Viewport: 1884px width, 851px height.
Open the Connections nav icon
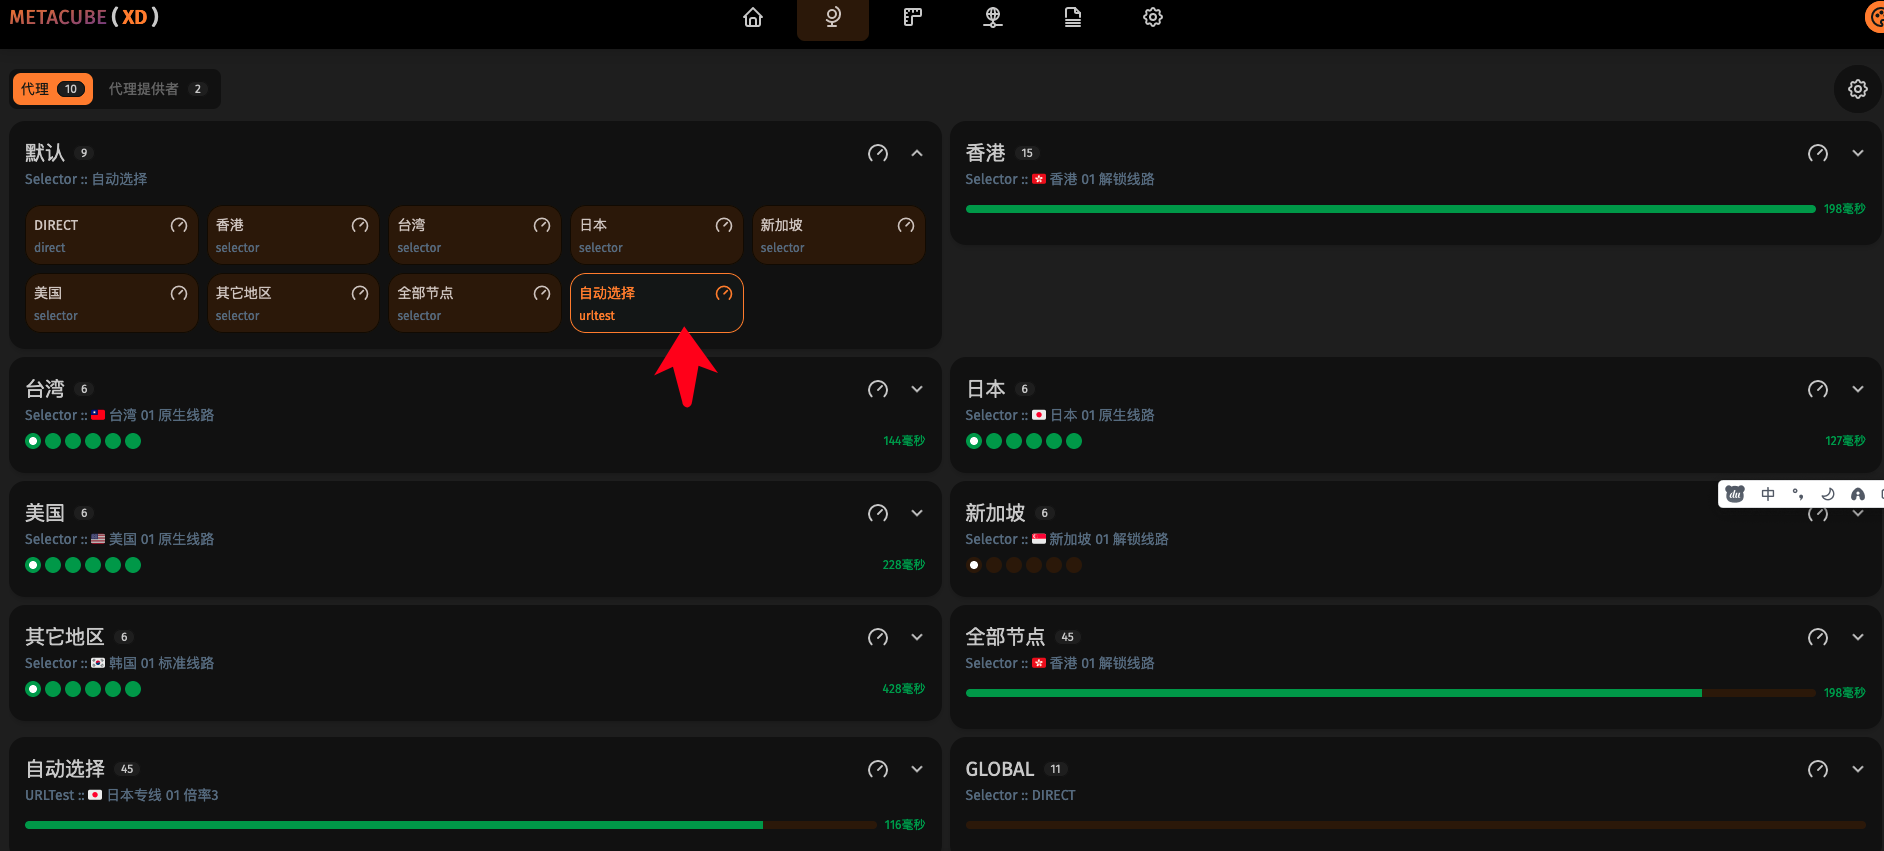(993, 18)
